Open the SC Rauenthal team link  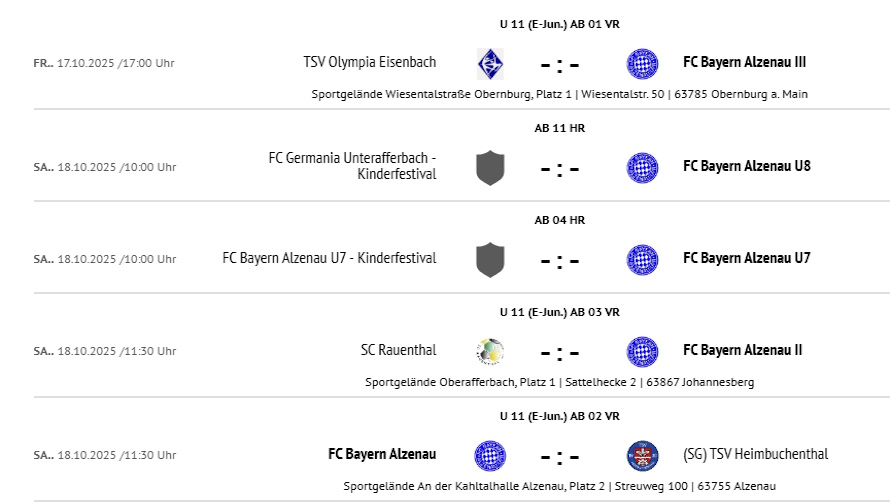tap(398, 350)
